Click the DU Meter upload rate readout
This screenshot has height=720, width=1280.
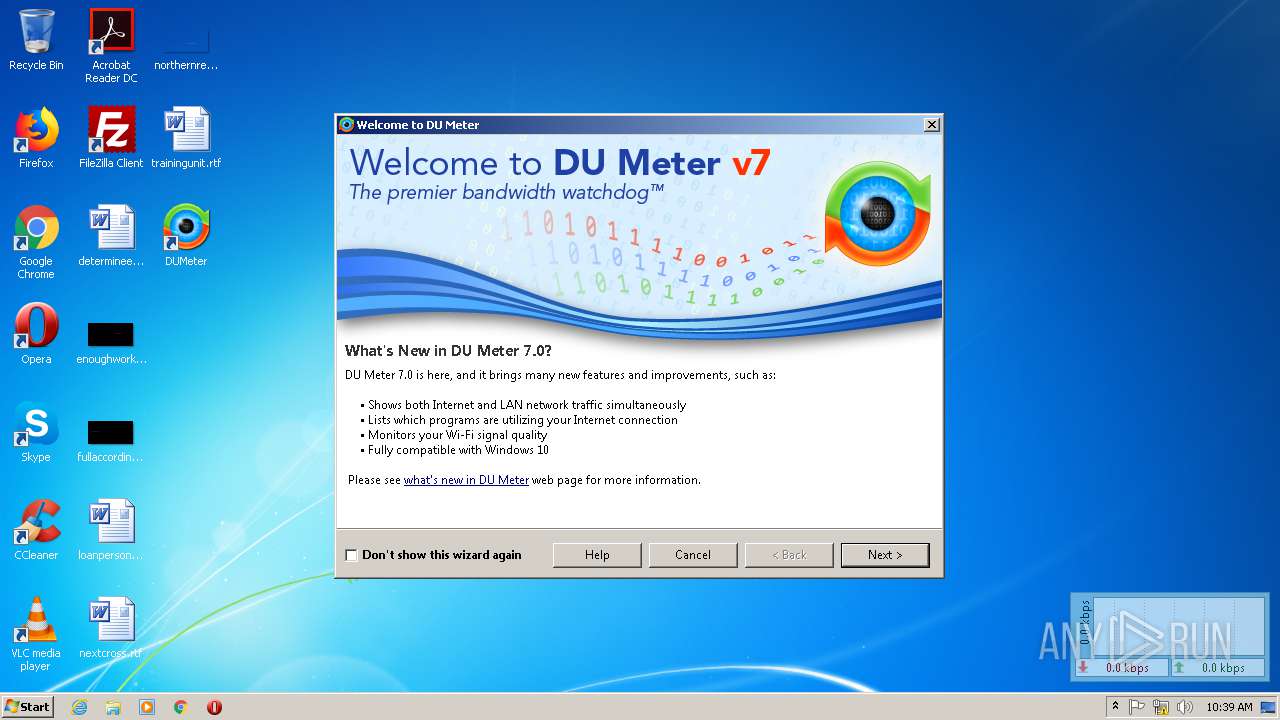(x=1217, y=667)
